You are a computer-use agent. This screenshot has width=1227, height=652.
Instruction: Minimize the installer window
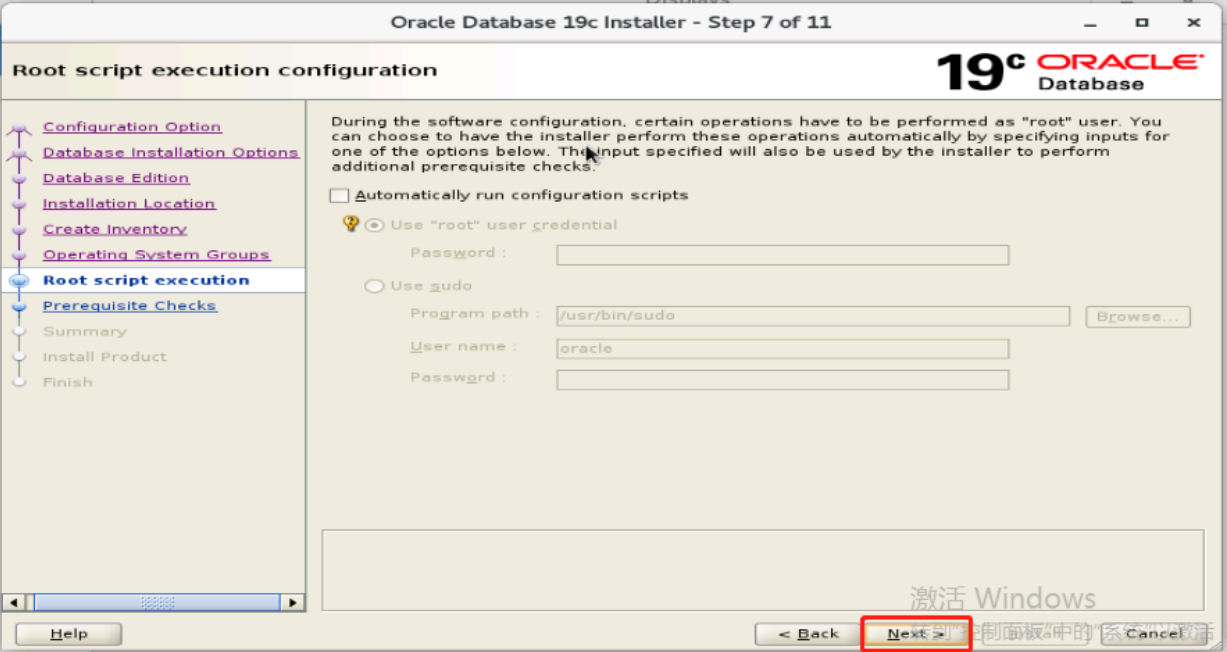1088,22
